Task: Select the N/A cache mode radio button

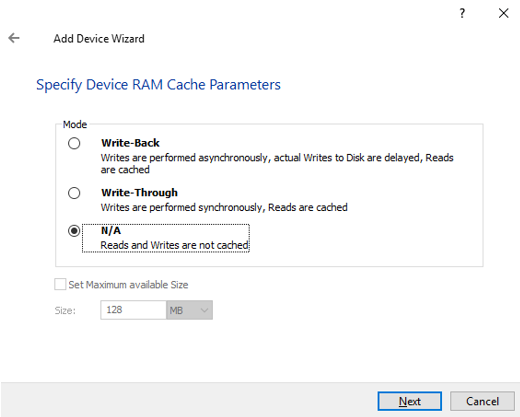Action: pos(74,231)
